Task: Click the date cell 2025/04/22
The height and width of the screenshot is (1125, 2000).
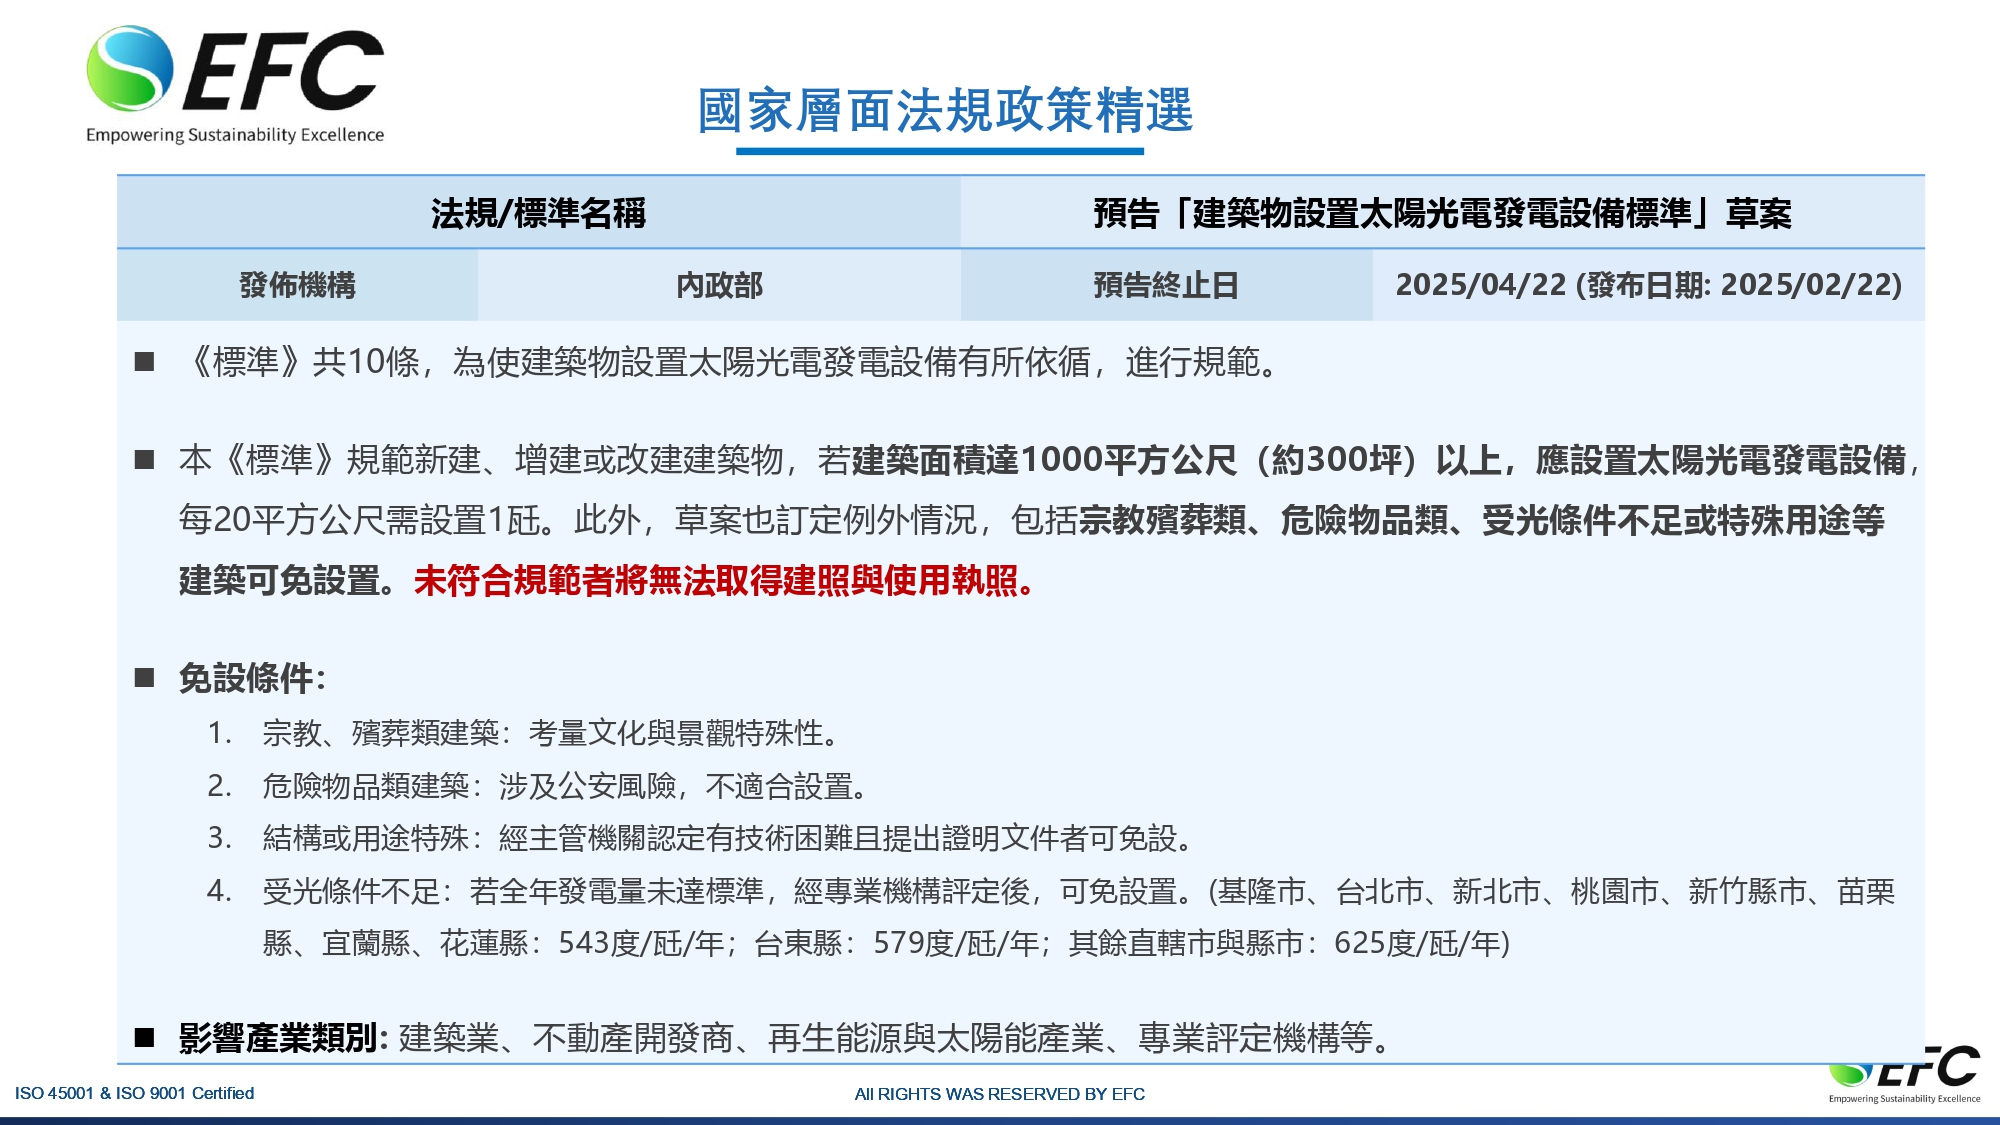Action: point(1648,285)
